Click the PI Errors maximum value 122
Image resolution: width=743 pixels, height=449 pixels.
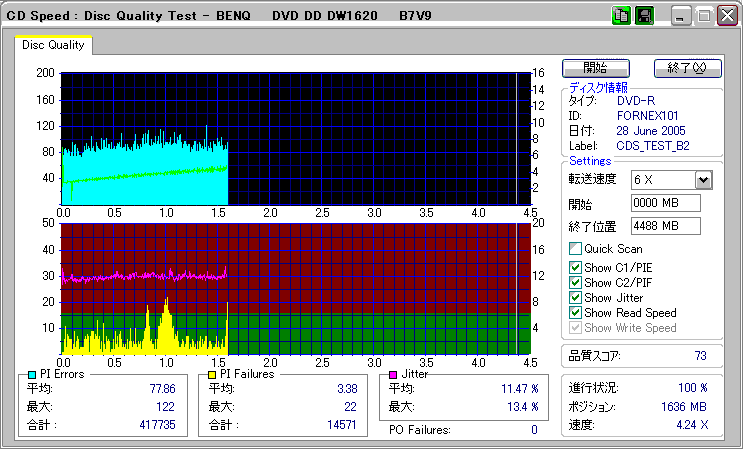(x=165, y=407)
